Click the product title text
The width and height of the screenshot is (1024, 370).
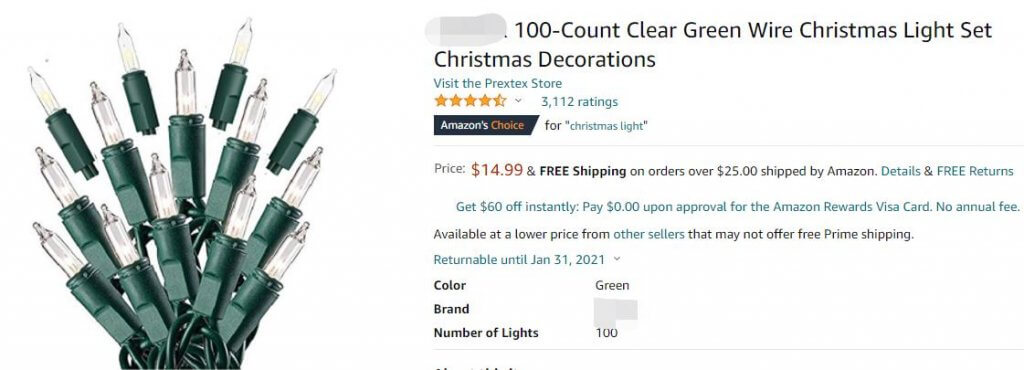712,44
